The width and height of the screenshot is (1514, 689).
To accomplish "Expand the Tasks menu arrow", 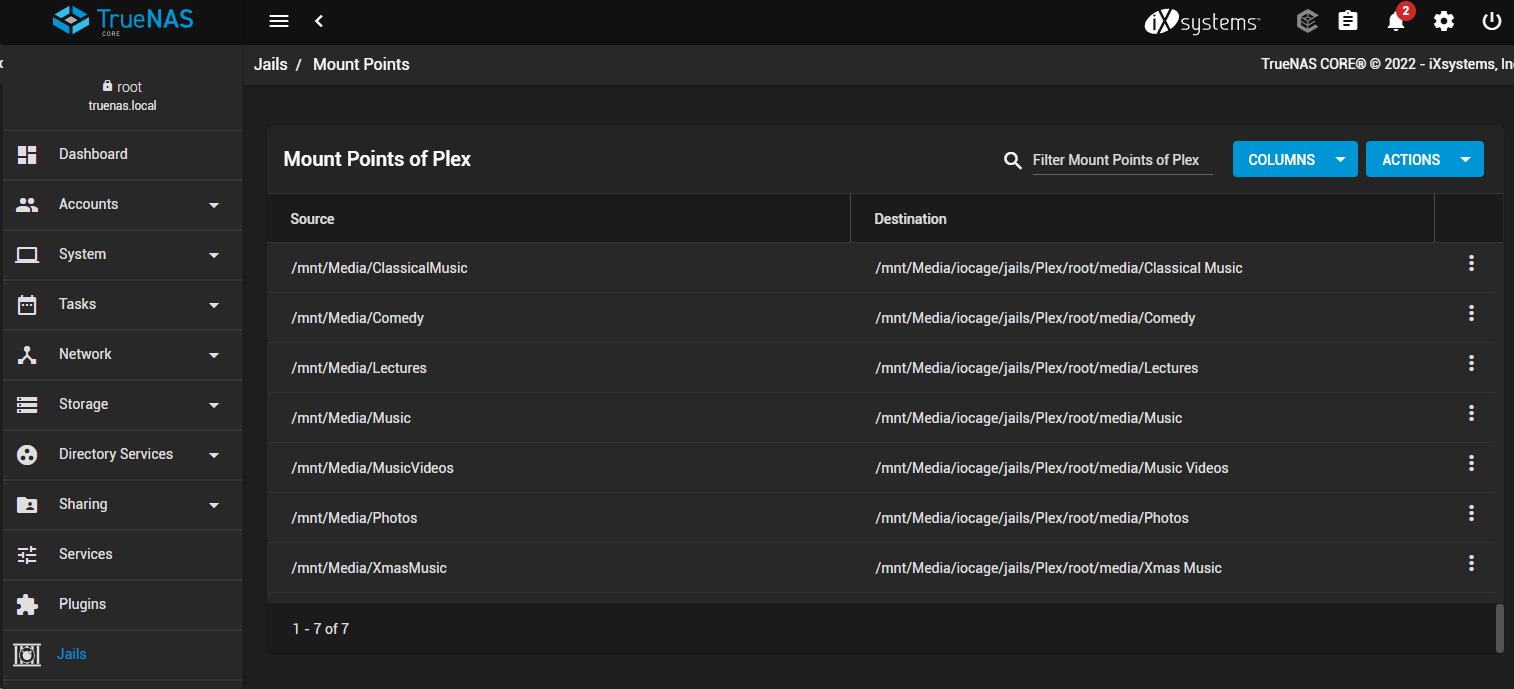I will coord(213,305).
